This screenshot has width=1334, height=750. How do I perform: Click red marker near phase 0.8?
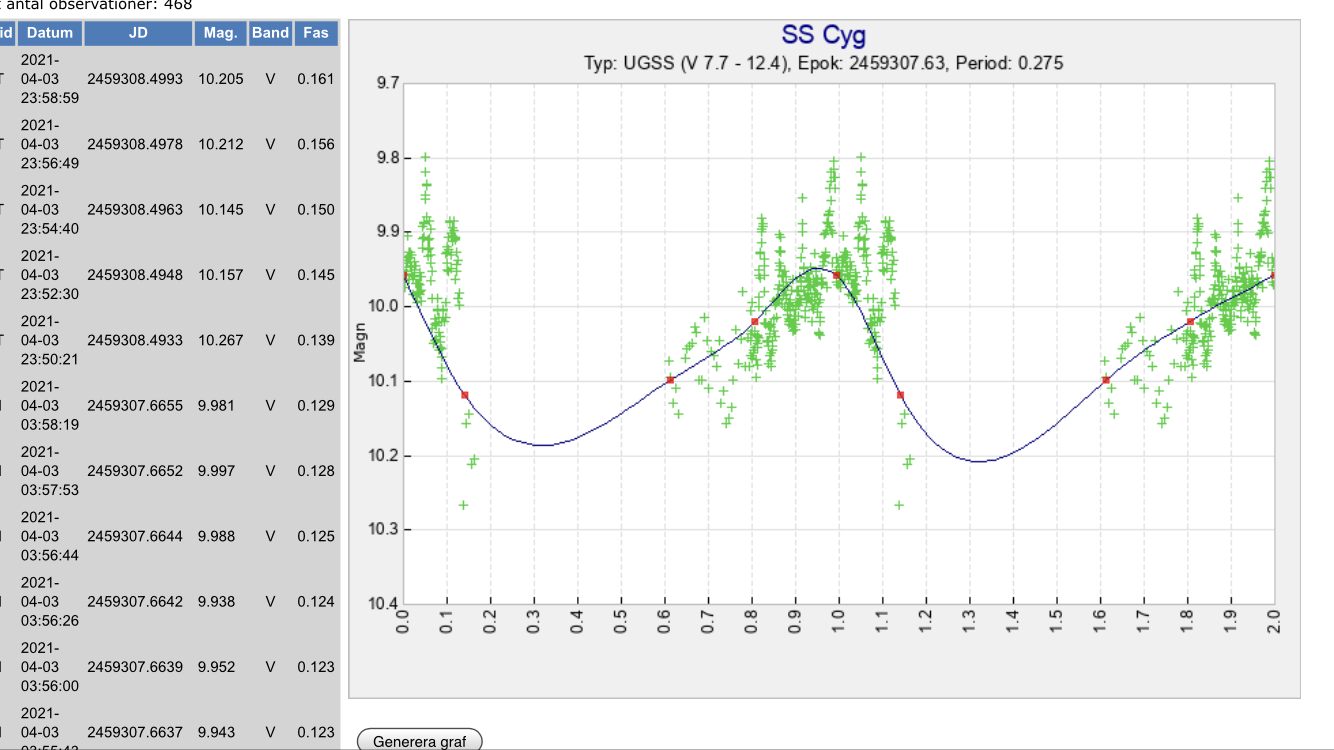point(754,322)
